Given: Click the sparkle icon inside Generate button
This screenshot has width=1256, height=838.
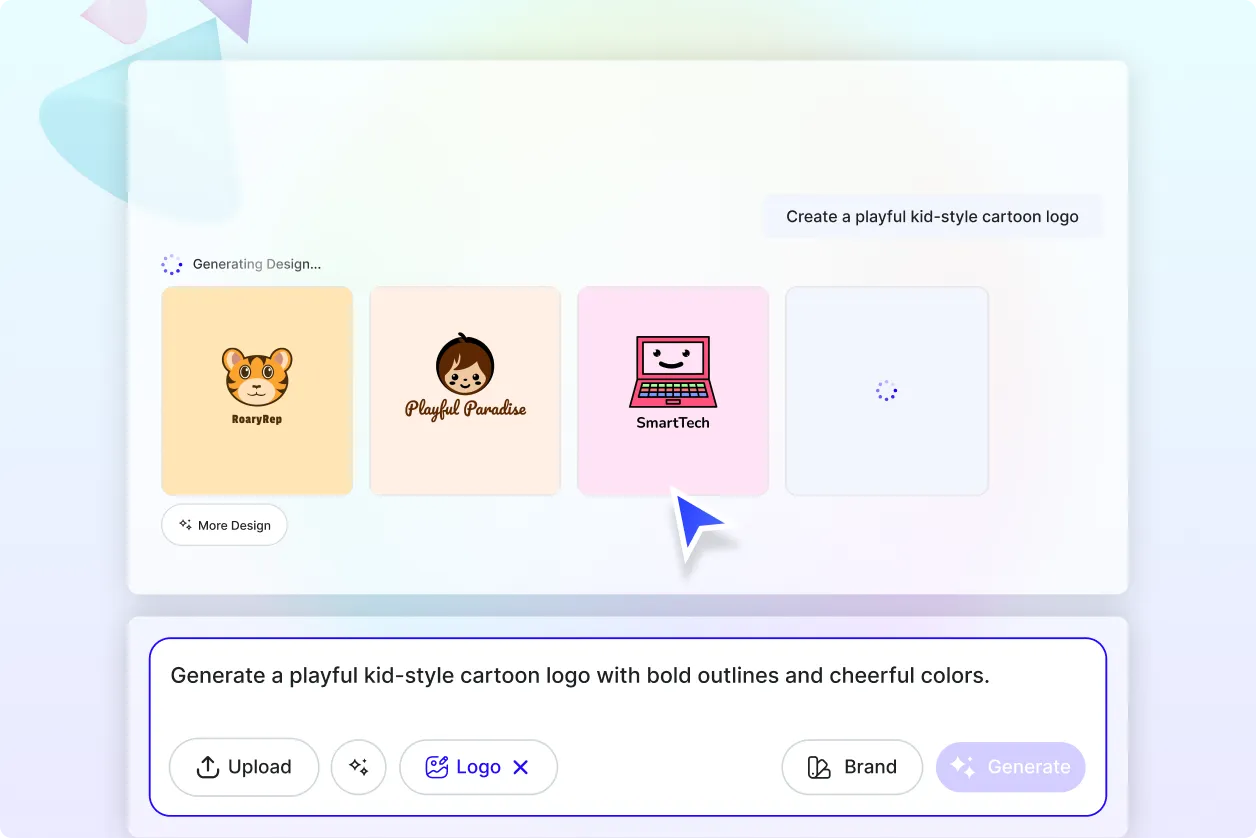Looking at the screenshot, I should [962, 767].
